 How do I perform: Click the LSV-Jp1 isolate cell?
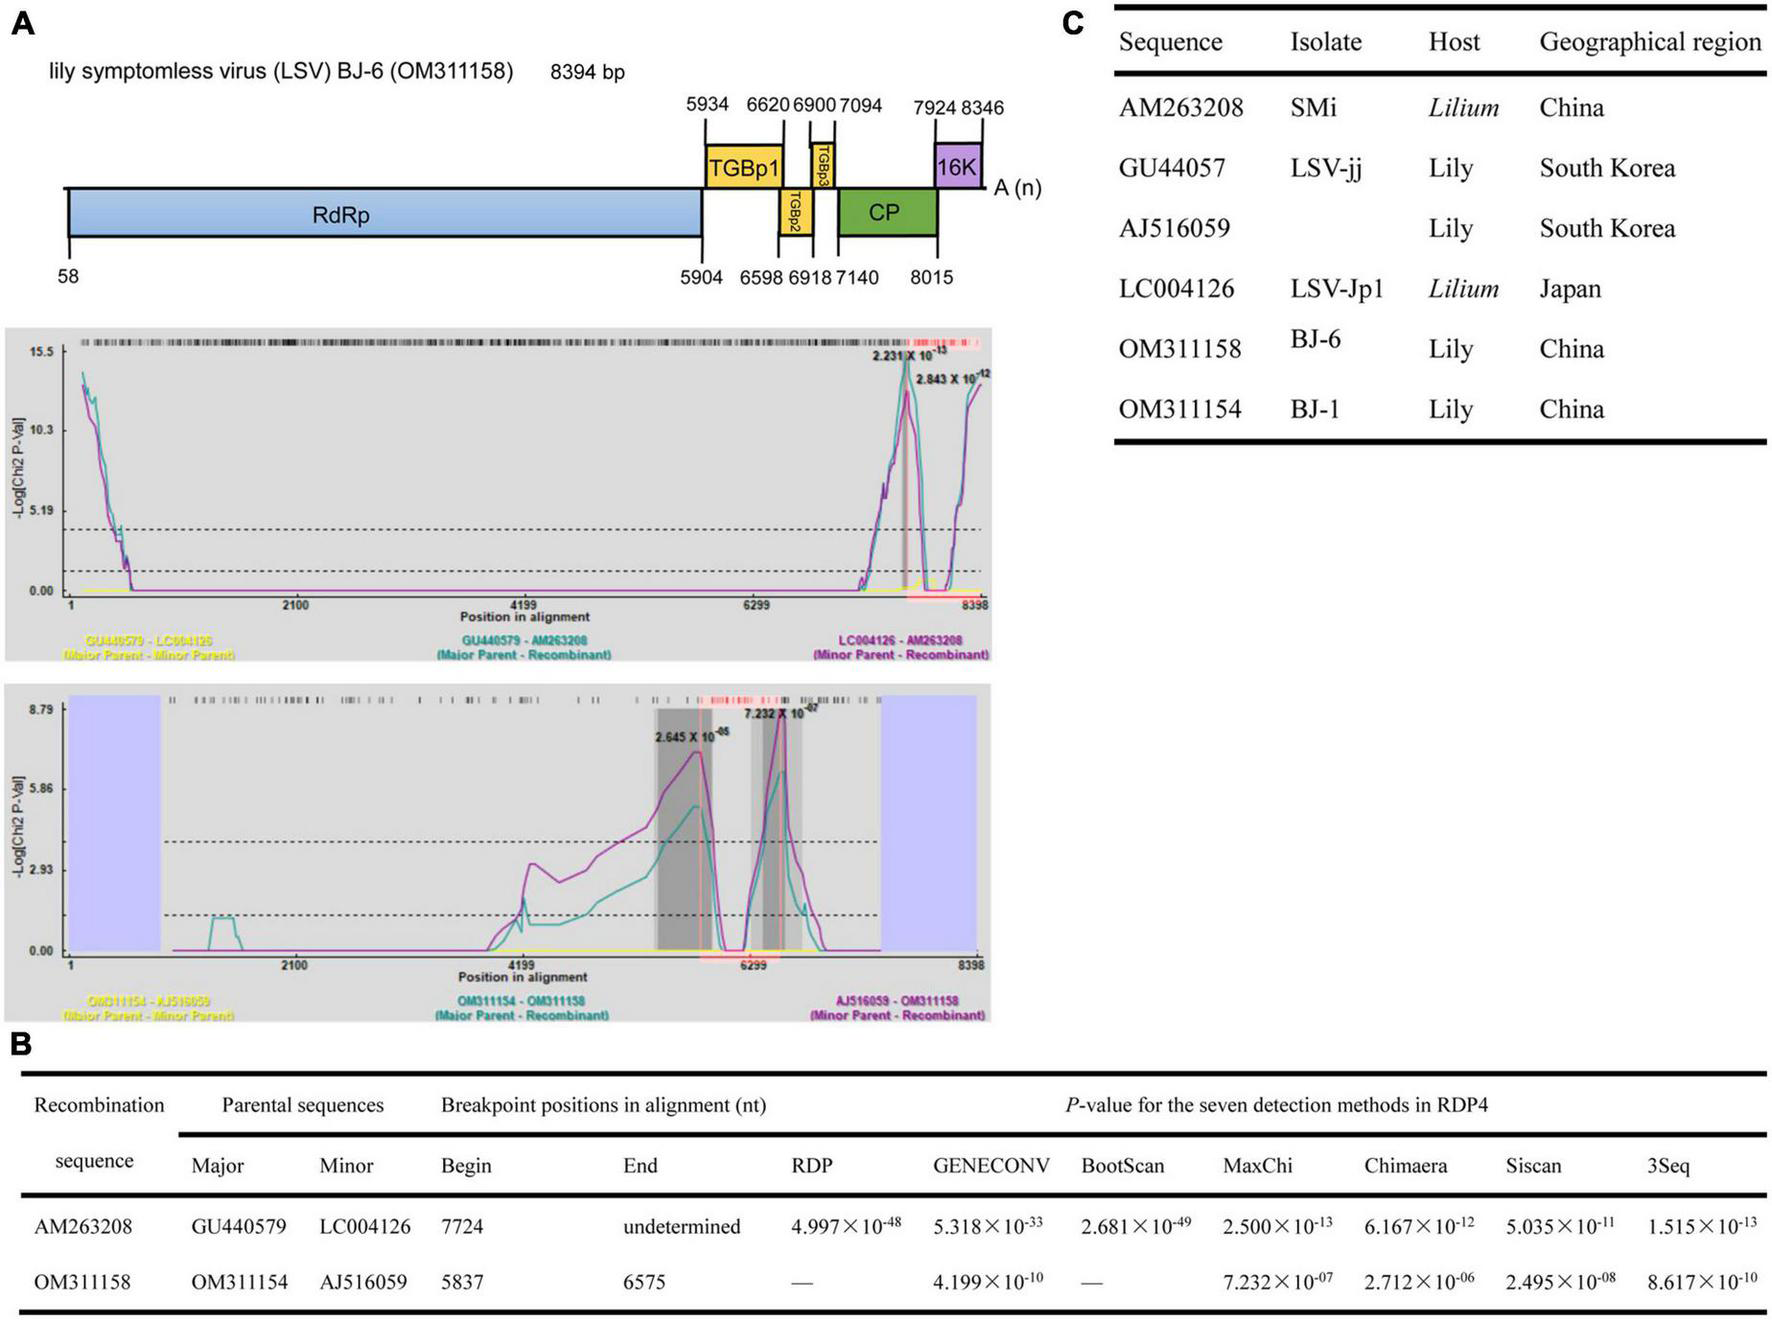(1336, 289)
